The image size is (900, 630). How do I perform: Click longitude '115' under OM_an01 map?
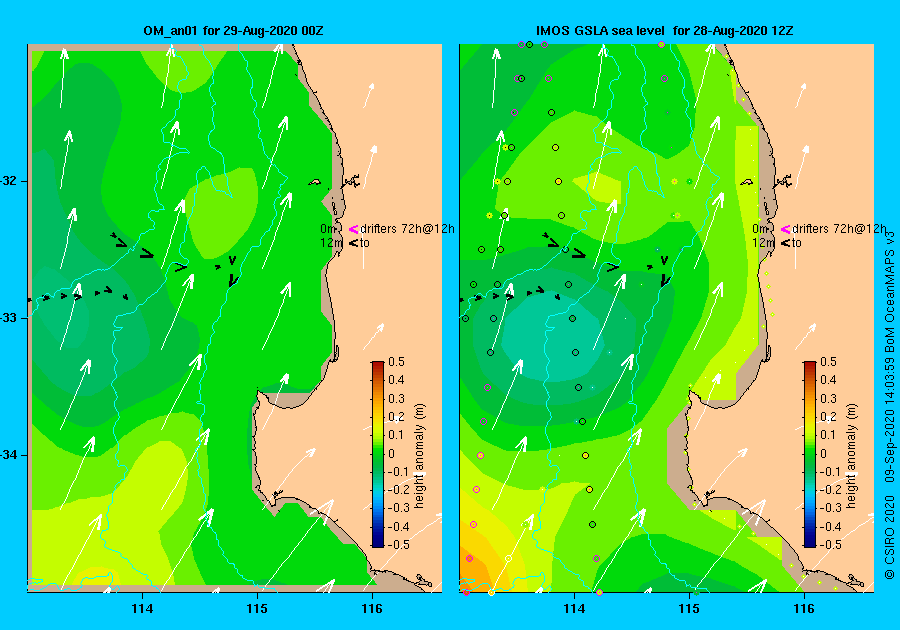(x=257, y=609)
